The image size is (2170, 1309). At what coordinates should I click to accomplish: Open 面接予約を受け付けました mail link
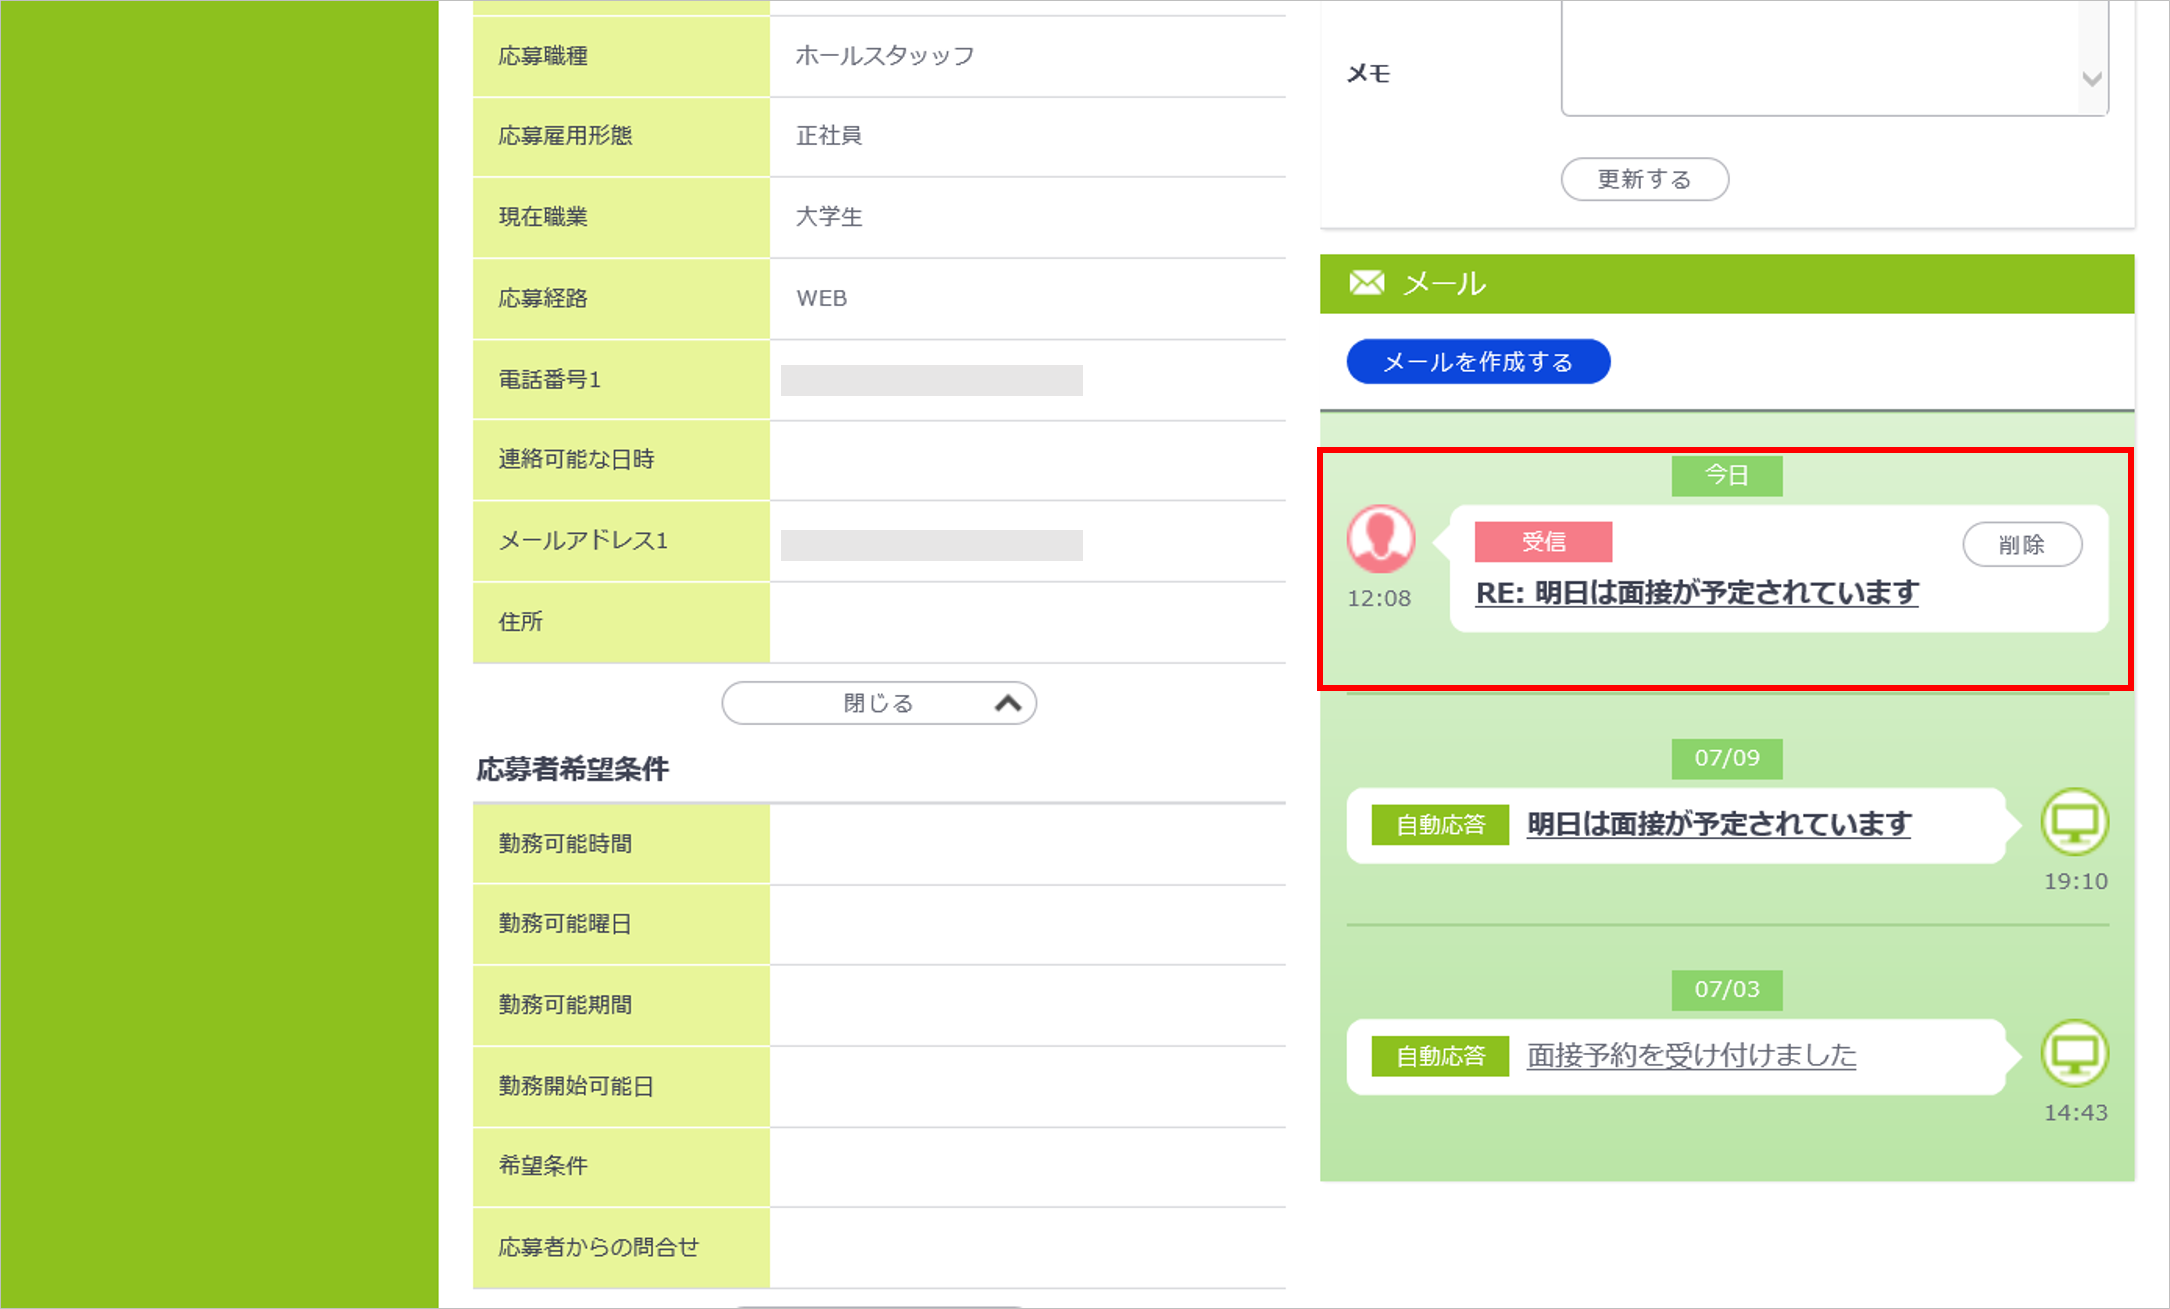[x=1691, y=1055]
